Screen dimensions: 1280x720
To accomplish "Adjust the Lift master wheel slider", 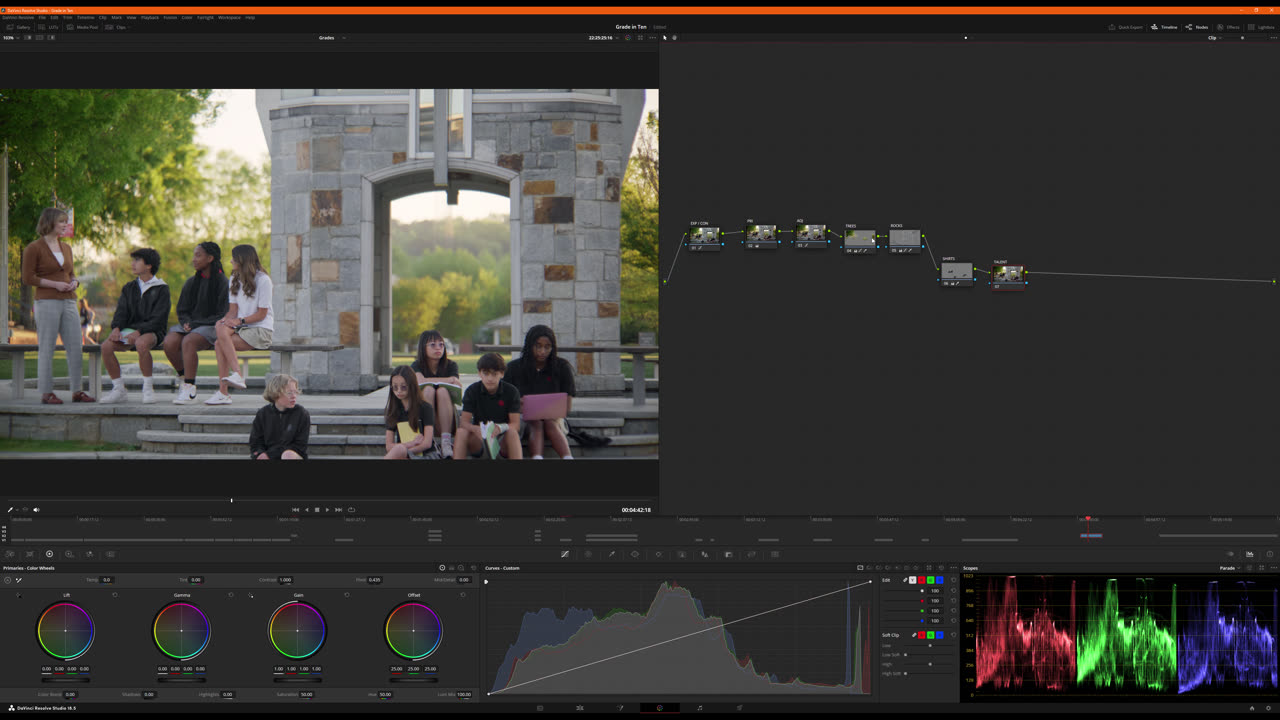I will [x=66, y=679].
